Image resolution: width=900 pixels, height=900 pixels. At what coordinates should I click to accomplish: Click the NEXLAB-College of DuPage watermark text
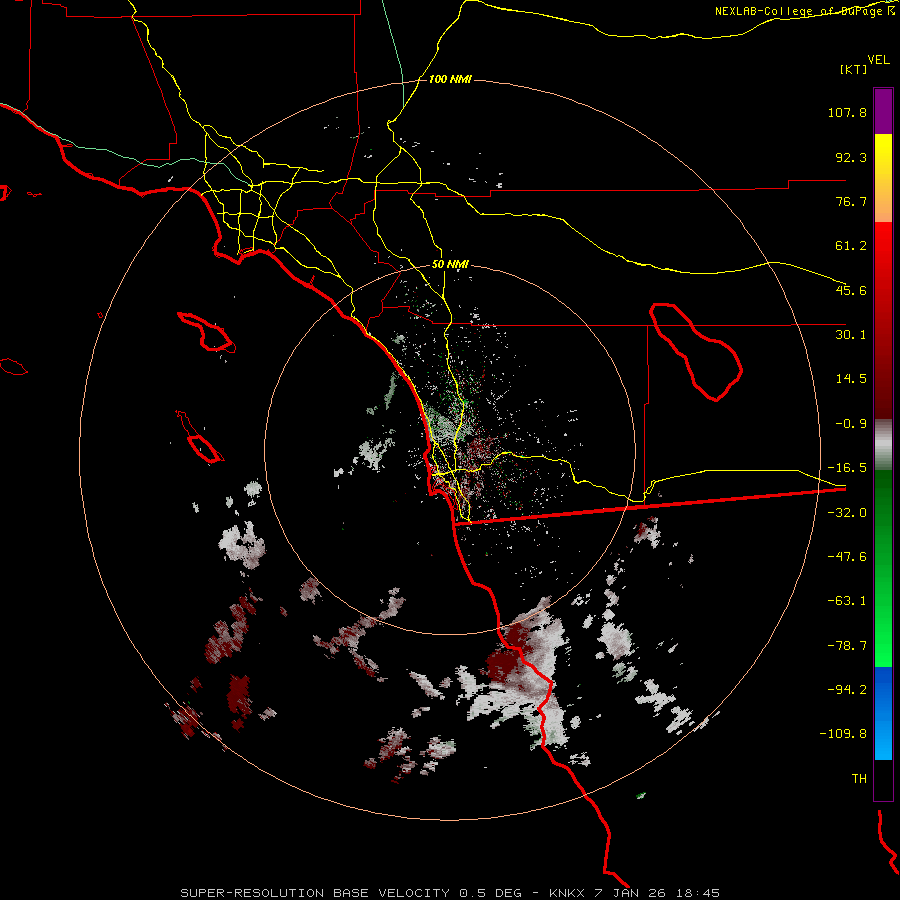point(798,11)
